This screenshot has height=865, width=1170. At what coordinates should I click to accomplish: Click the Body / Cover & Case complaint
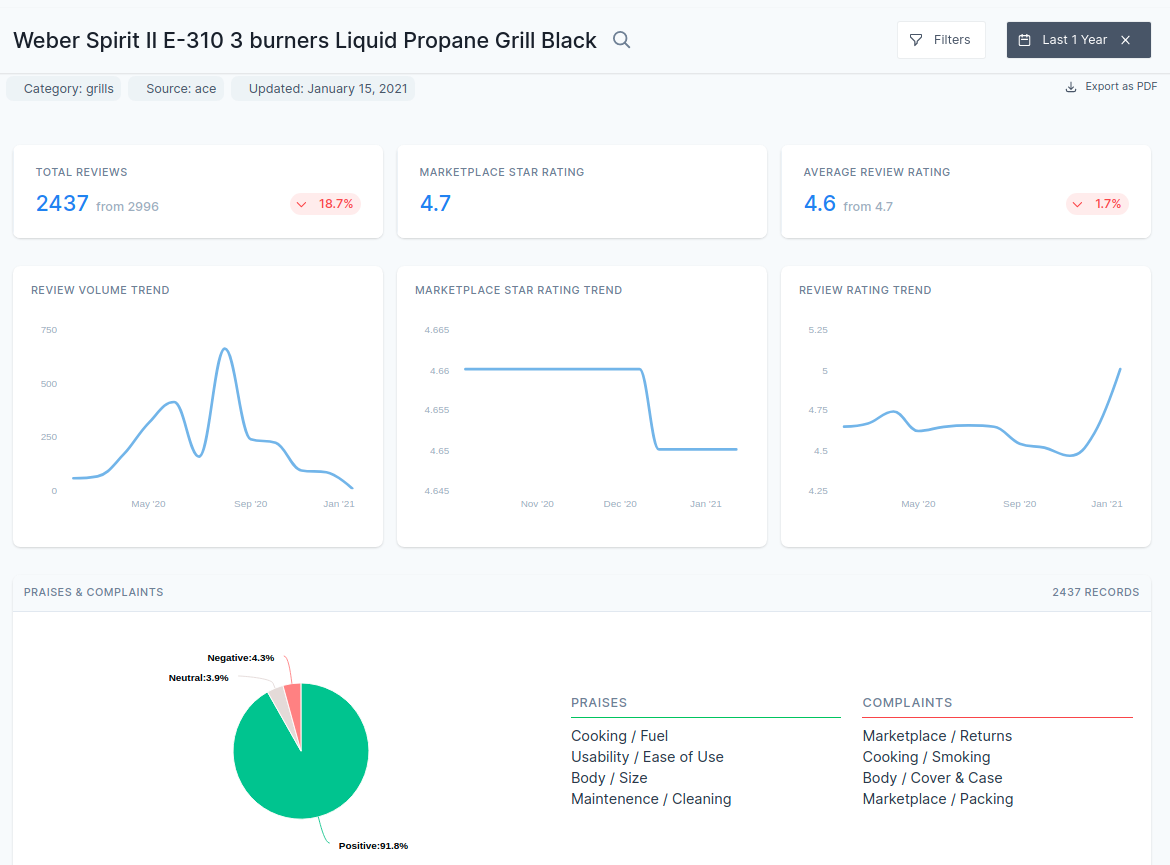click(x=932, y=778)
